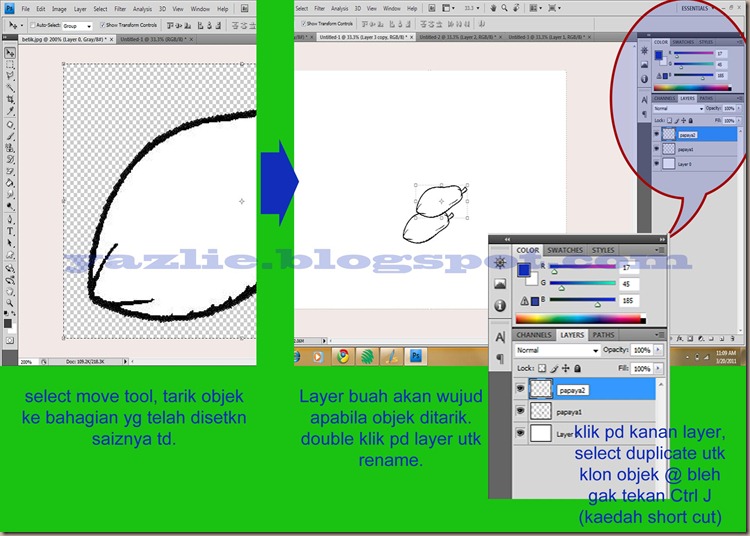Open Auto-Select Group dropdown
This screenshot has height=536, width=750.
77,26
